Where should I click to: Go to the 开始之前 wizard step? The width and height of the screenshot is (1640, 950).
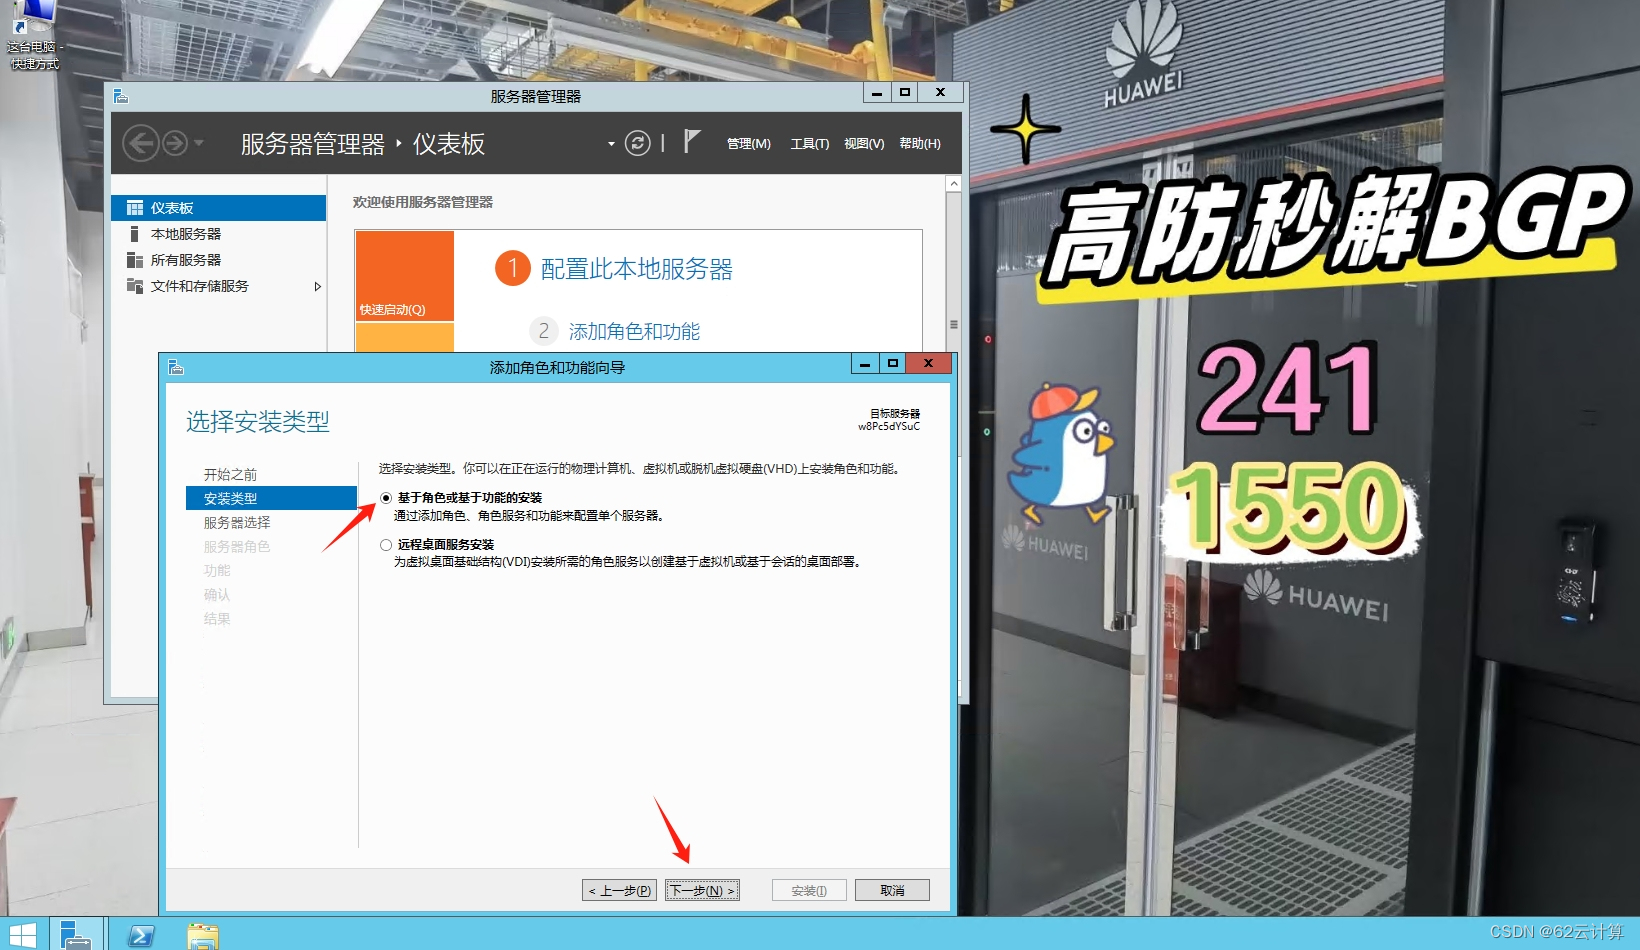pyautogui.click(x=230, y=475)
